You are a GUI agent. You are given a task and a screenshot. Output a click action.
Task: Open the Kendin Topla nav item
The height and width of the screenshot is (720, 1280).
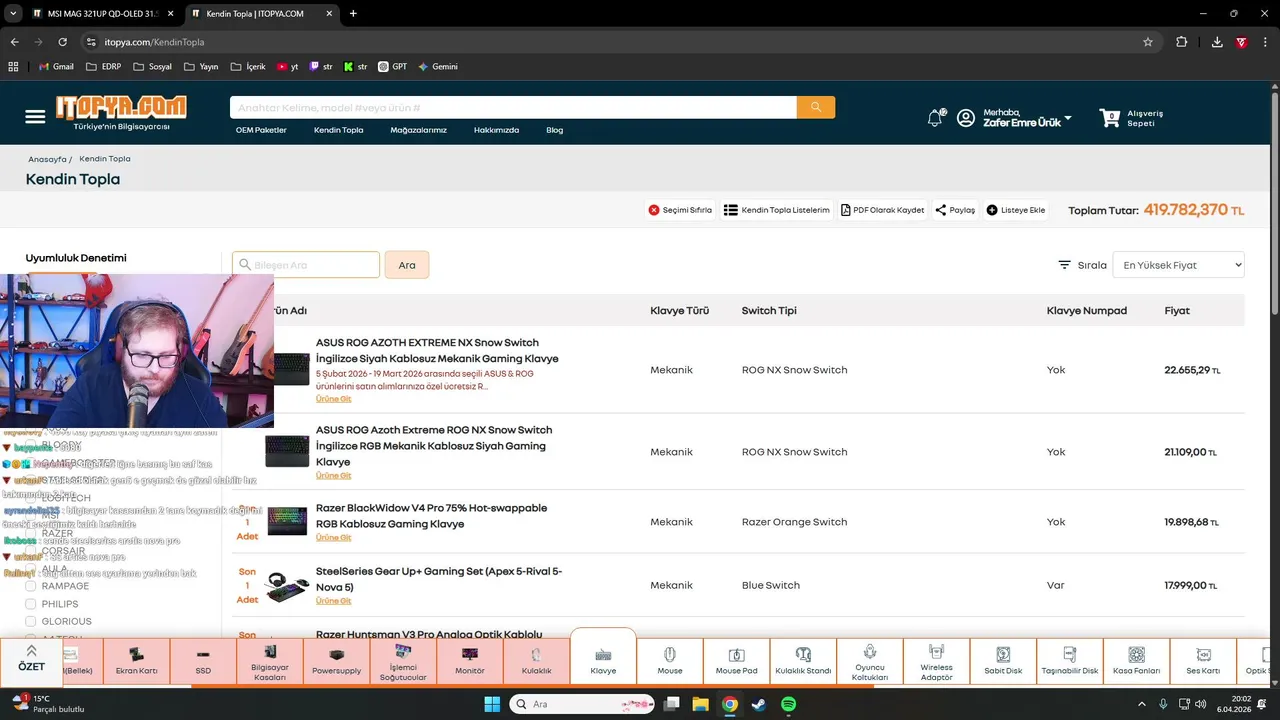pos(338,130)
